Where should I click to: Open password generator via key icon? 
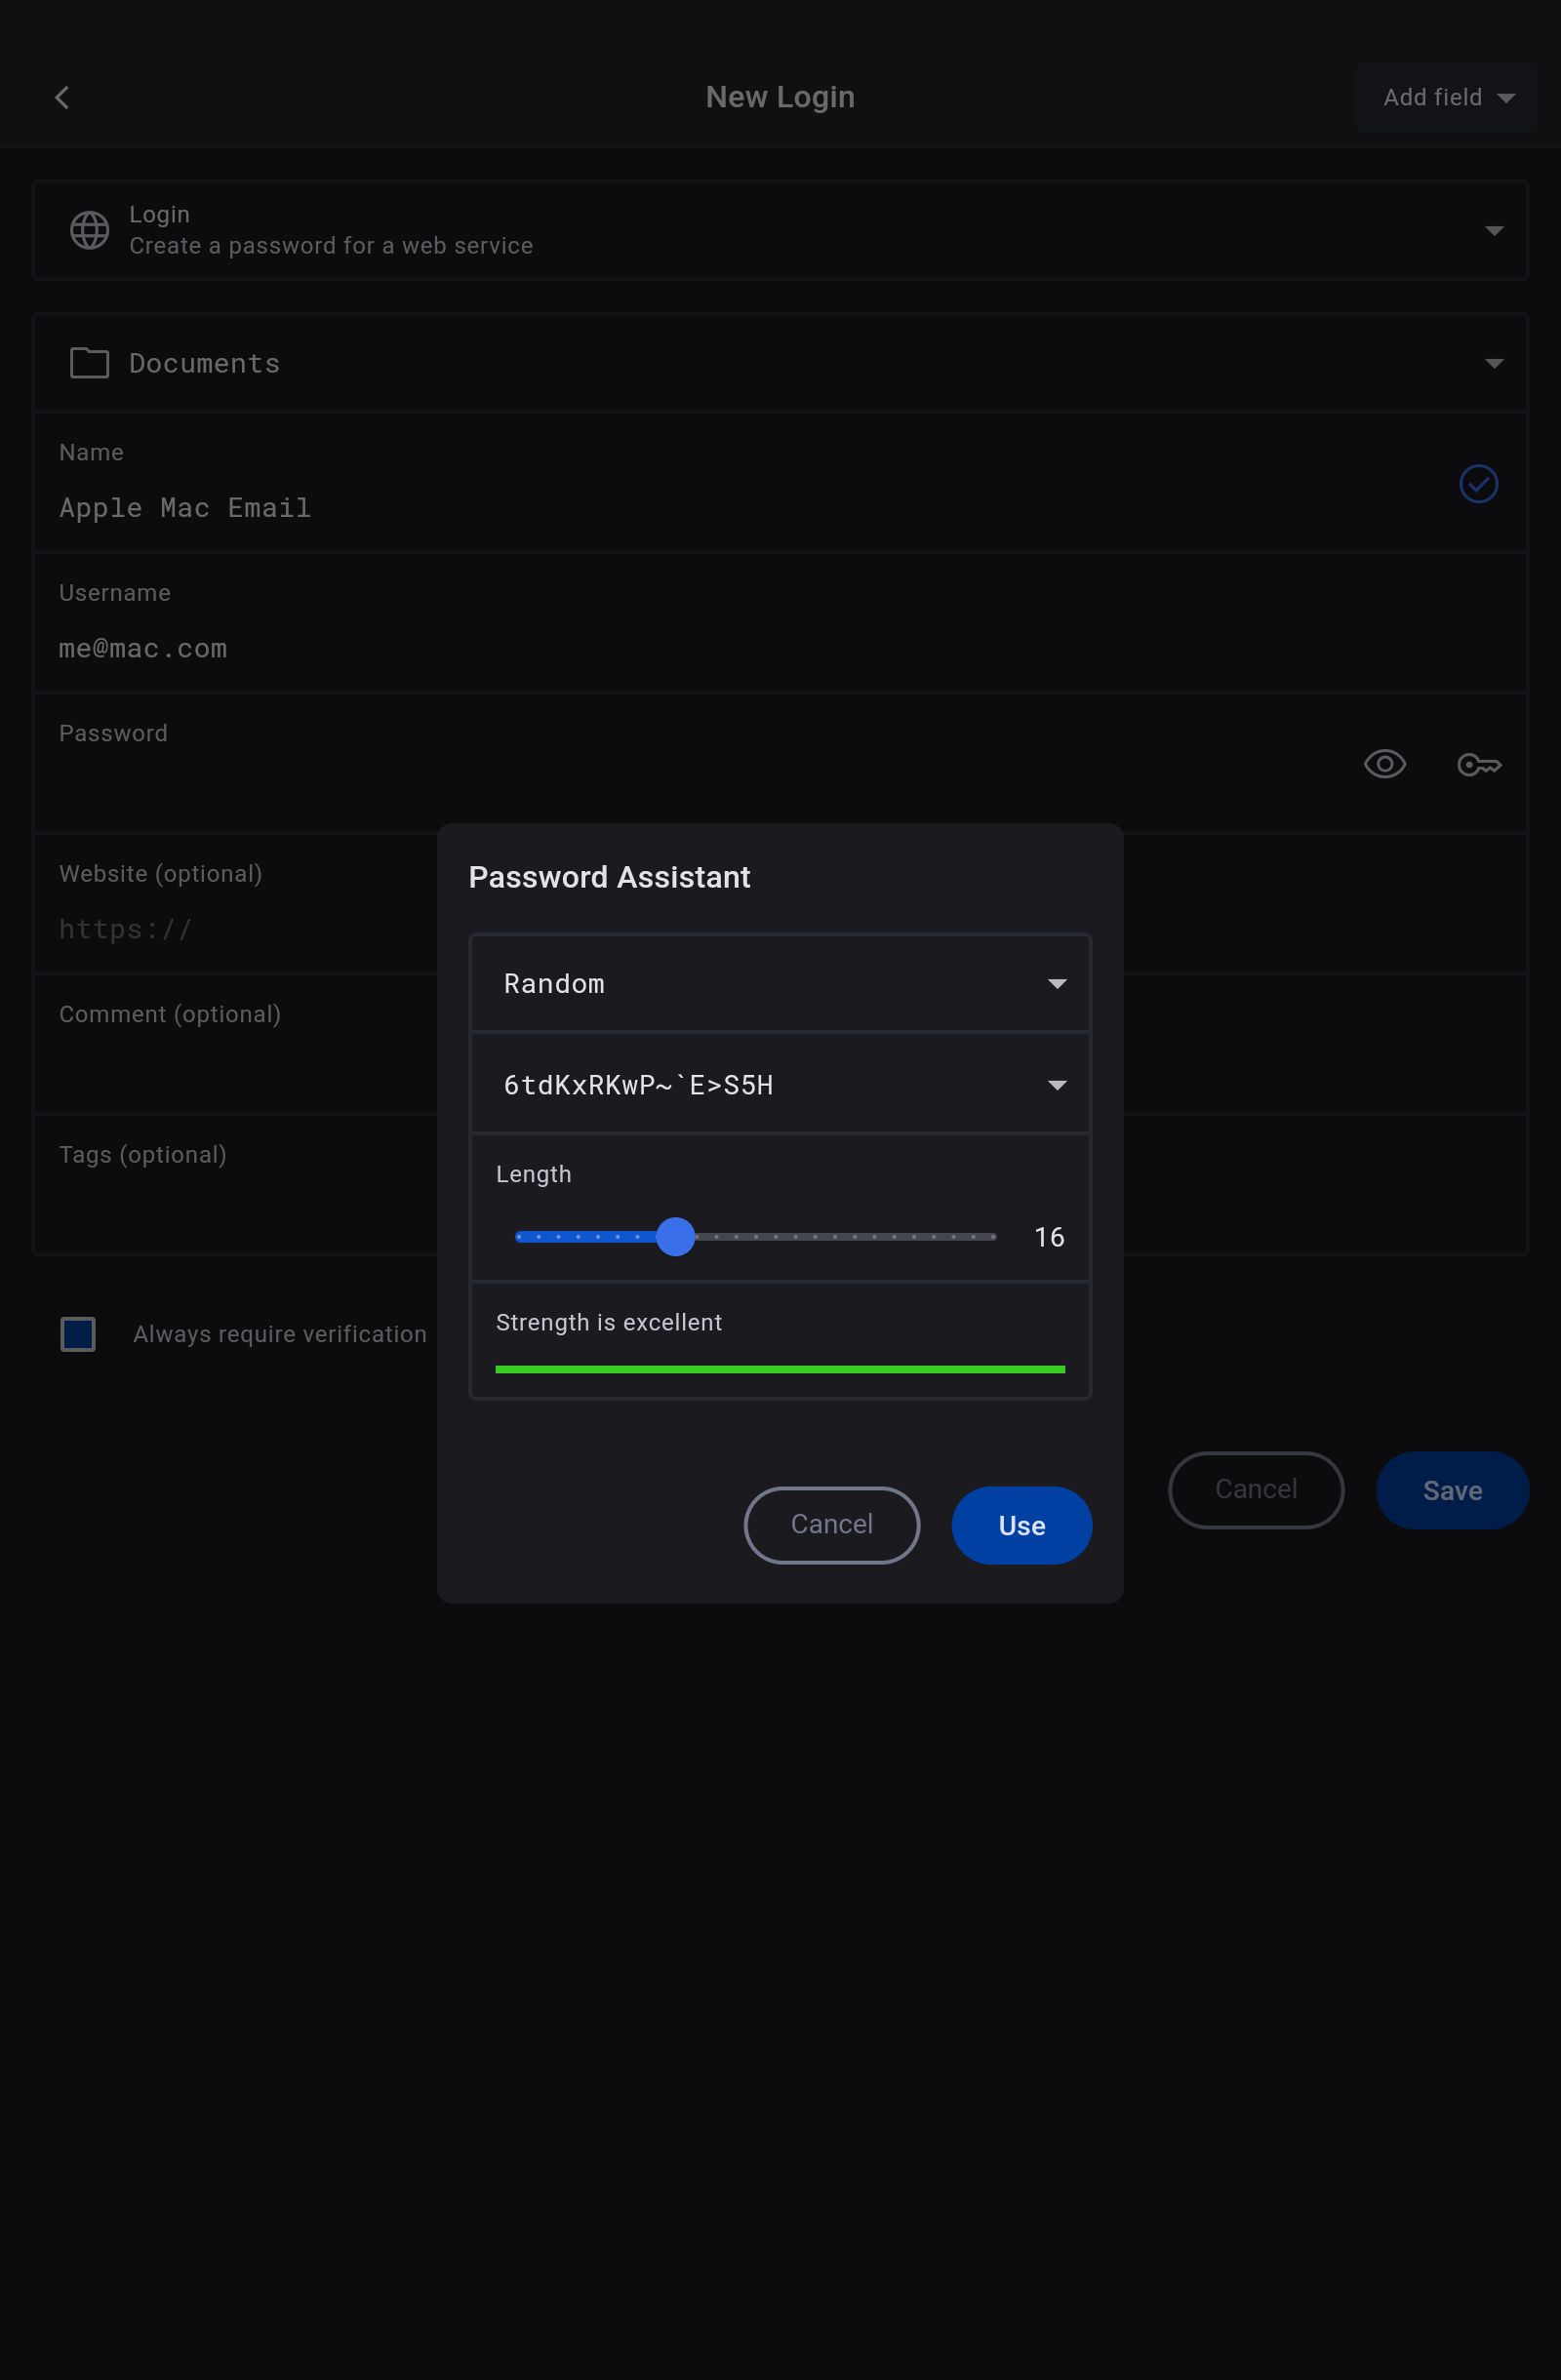pos(1478,765)
